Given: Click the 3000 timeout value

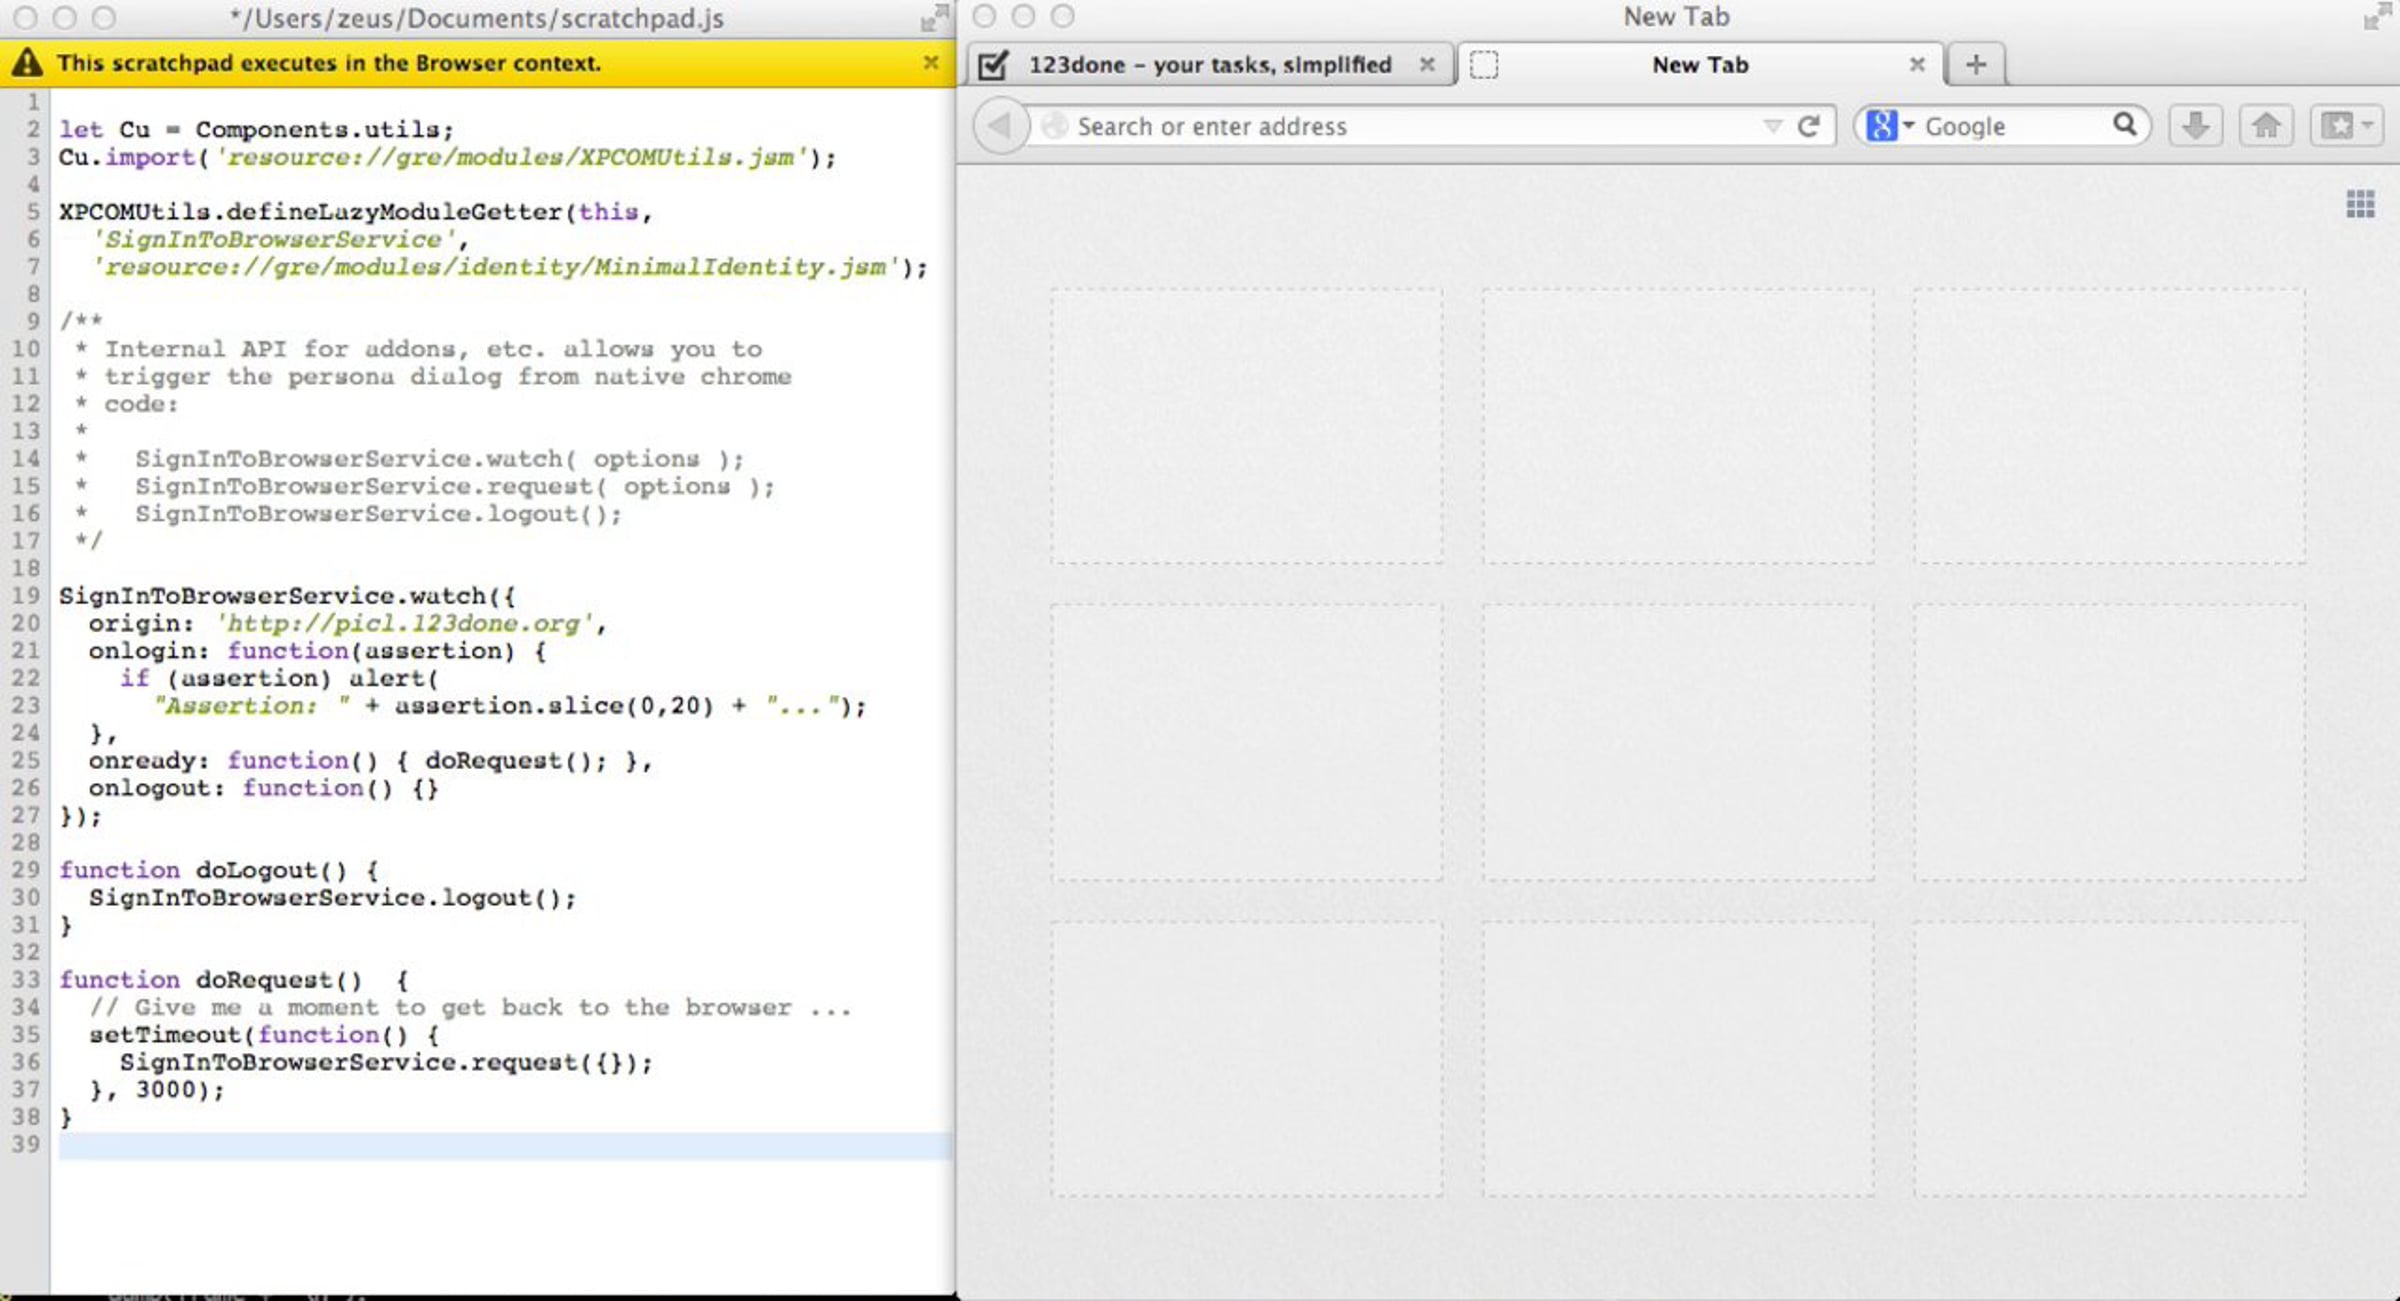Looking at the screenshot, I should coord(165,1089).
